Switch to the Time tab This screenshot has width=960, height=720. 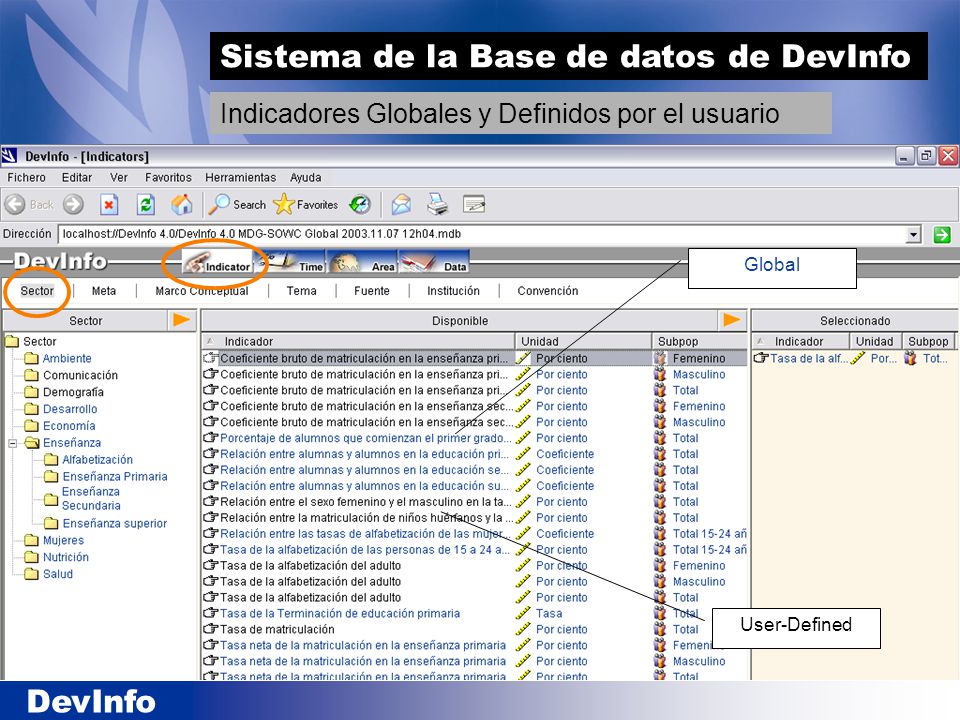tap(290, 261)
